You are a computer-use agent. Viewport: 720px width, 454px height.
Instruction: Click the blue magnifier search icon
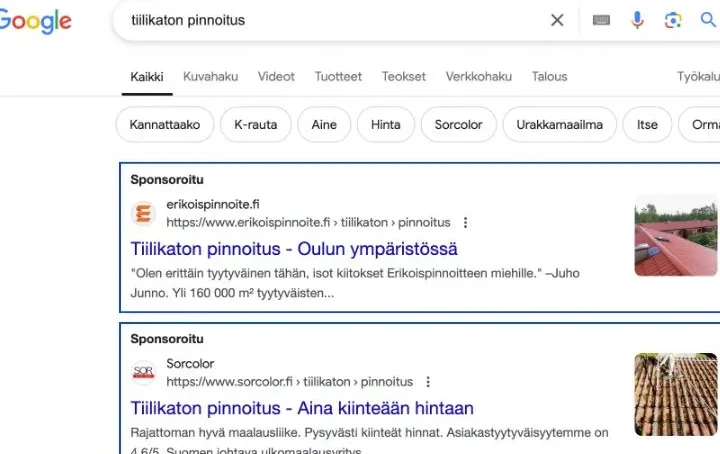pyautogui.click(x=708, y=20)
